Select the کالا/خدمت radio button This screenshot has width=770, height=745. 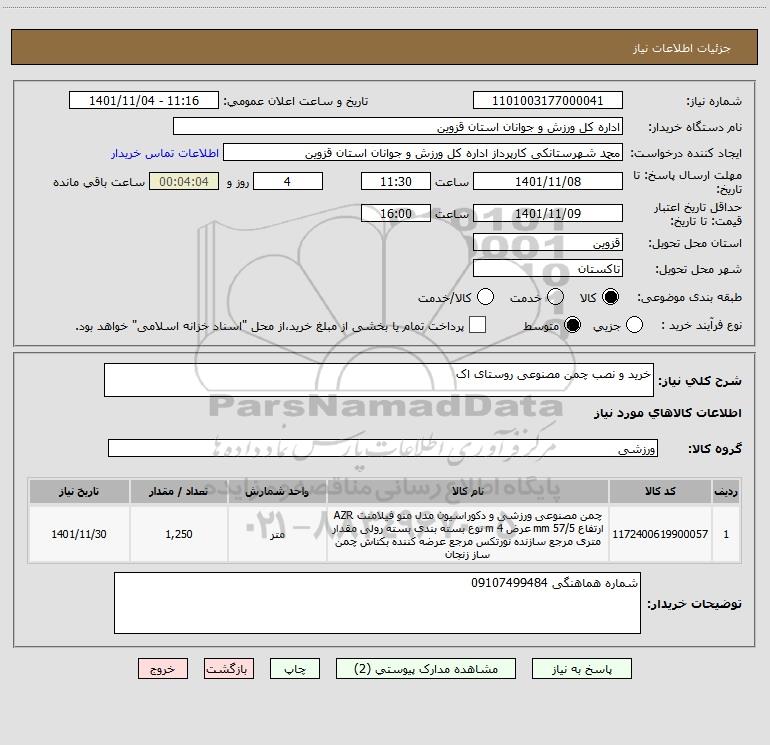[485, 297]
